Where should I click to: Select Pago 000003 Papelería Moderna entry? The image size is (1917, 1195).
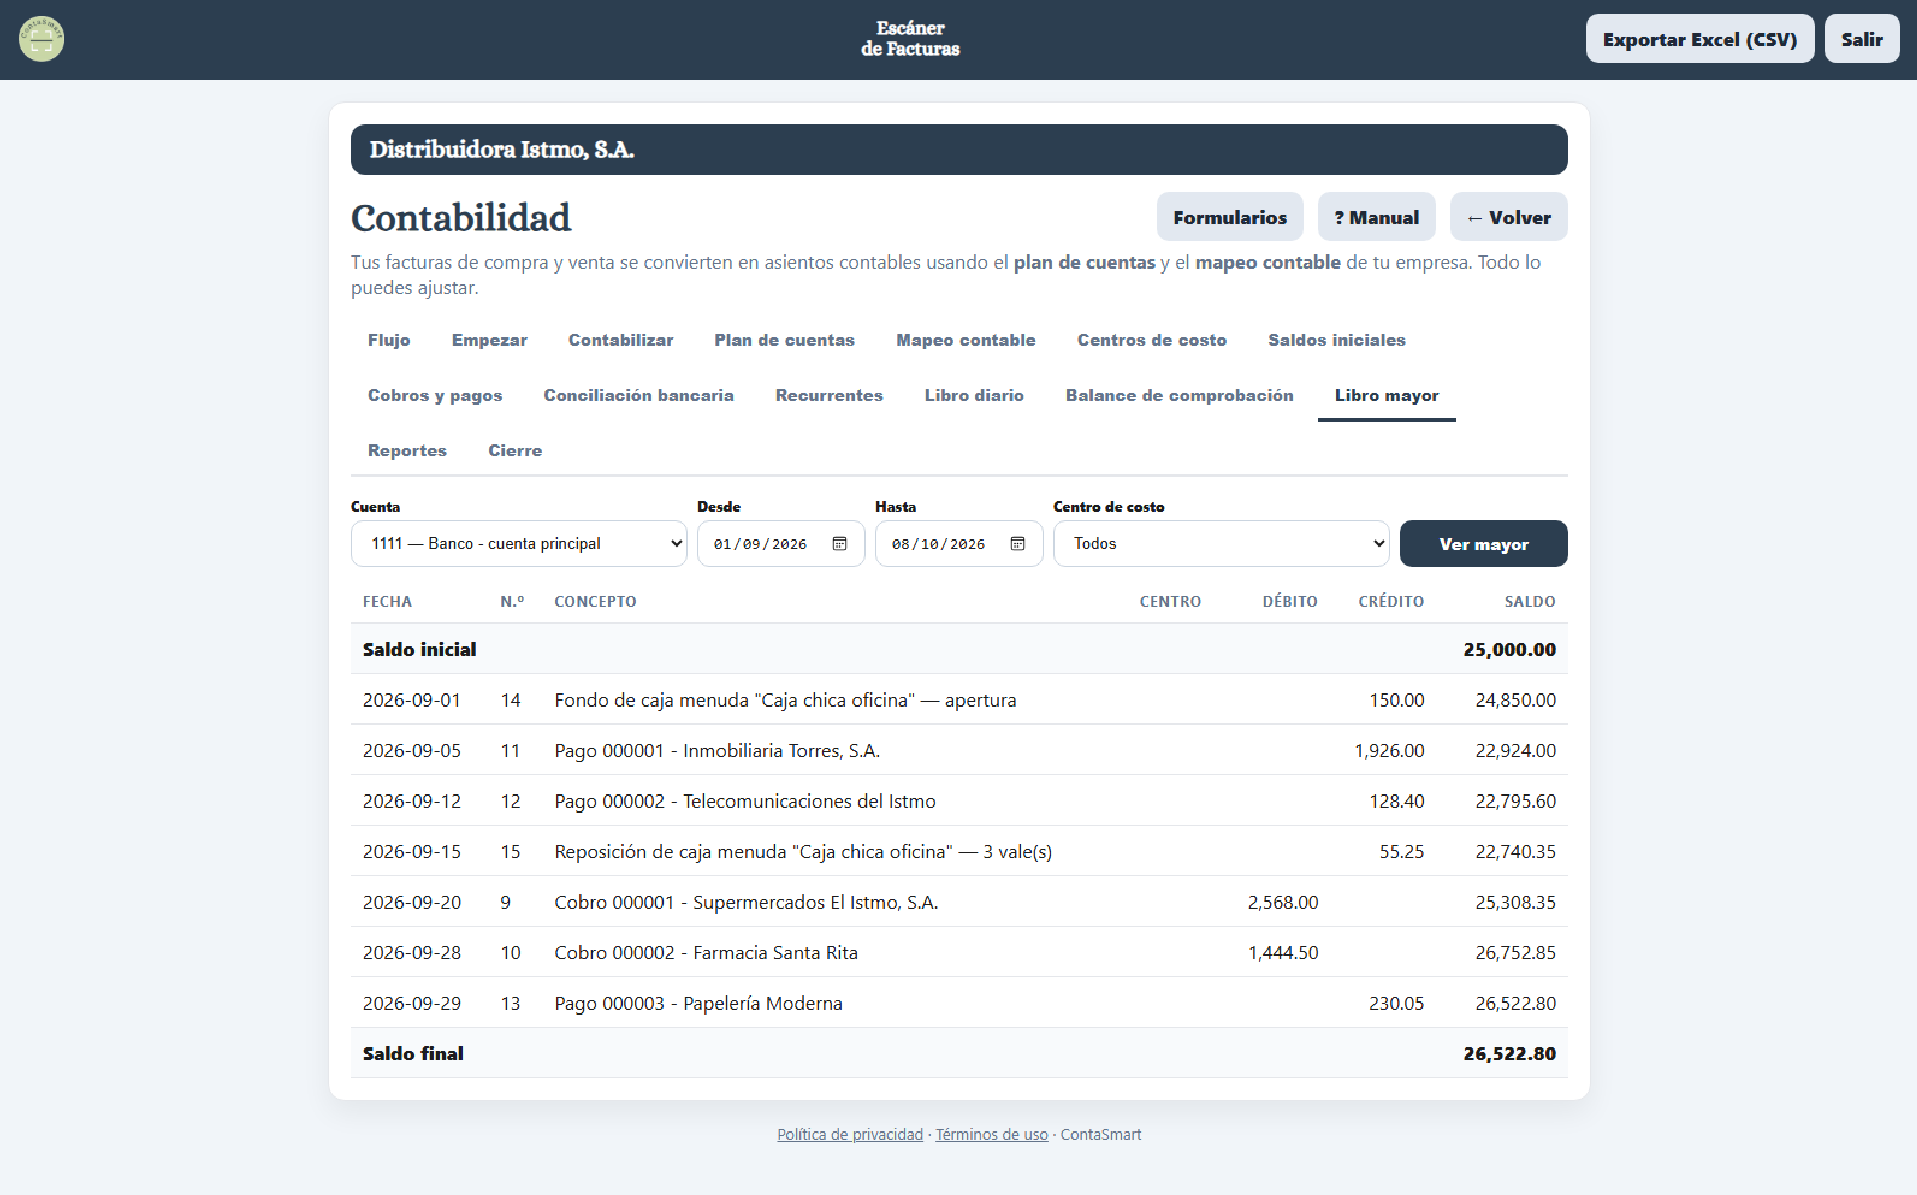pos(959,1003)
